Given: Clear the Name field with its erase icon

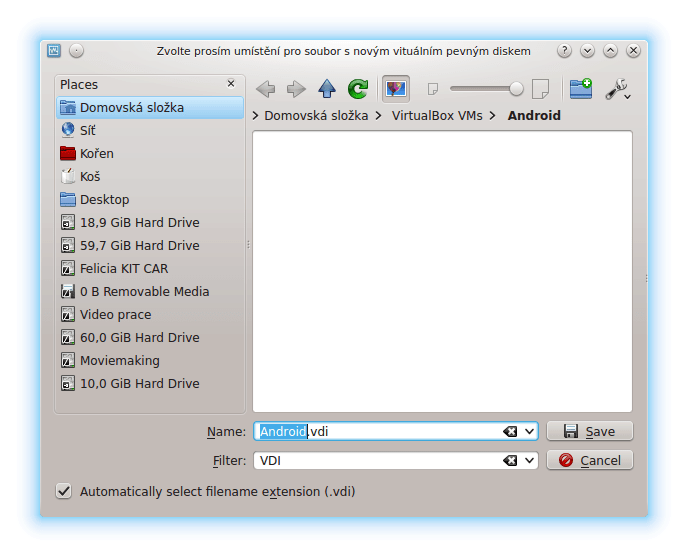Looking at the screenshot, I should point(510,431).
